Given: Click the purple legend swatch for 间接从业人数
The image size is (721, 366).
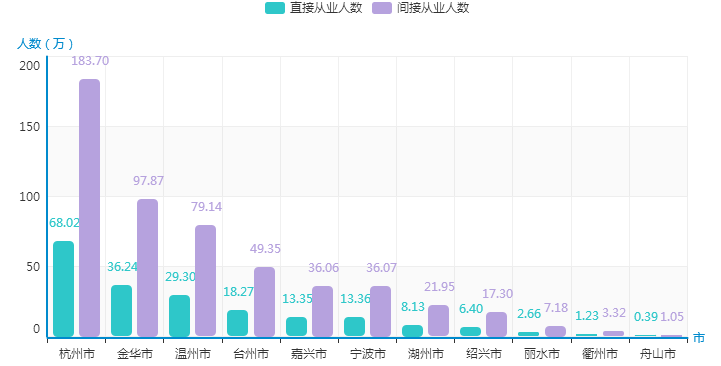Looking at the screenshot, I should coord(382,8).
